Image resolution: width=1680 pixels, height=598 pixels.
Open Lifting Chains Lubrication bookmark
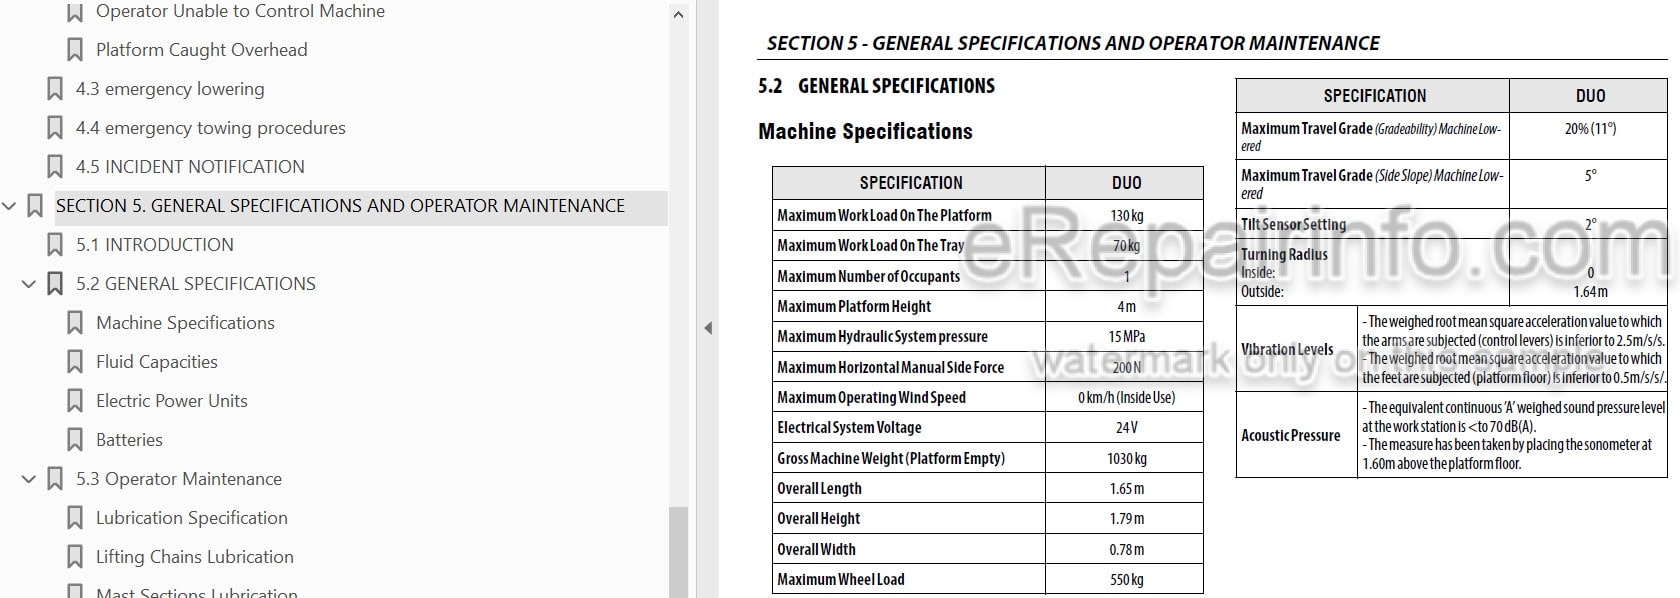pos(195,557)
